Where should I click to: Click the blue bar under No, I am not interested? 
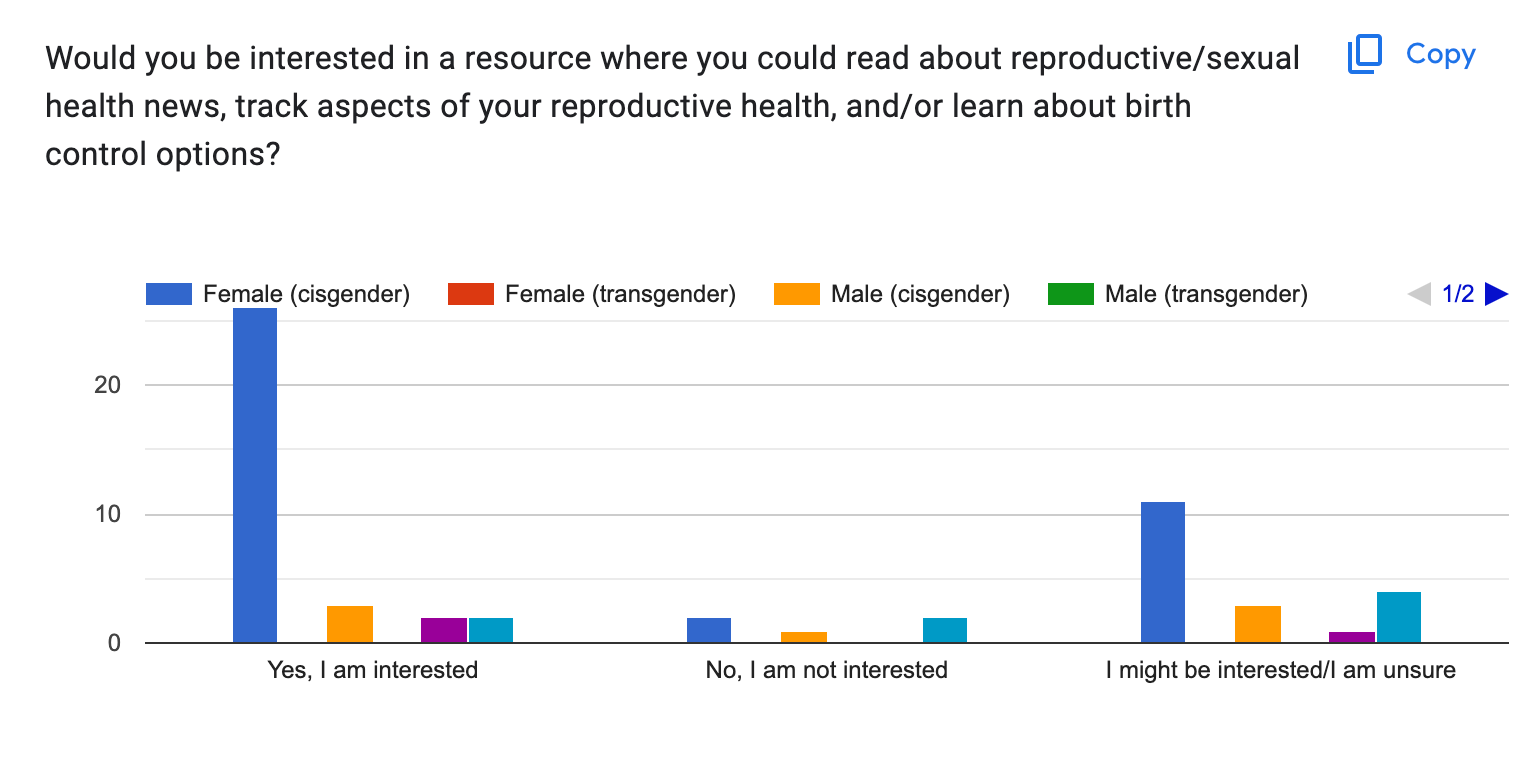point(709,630)
